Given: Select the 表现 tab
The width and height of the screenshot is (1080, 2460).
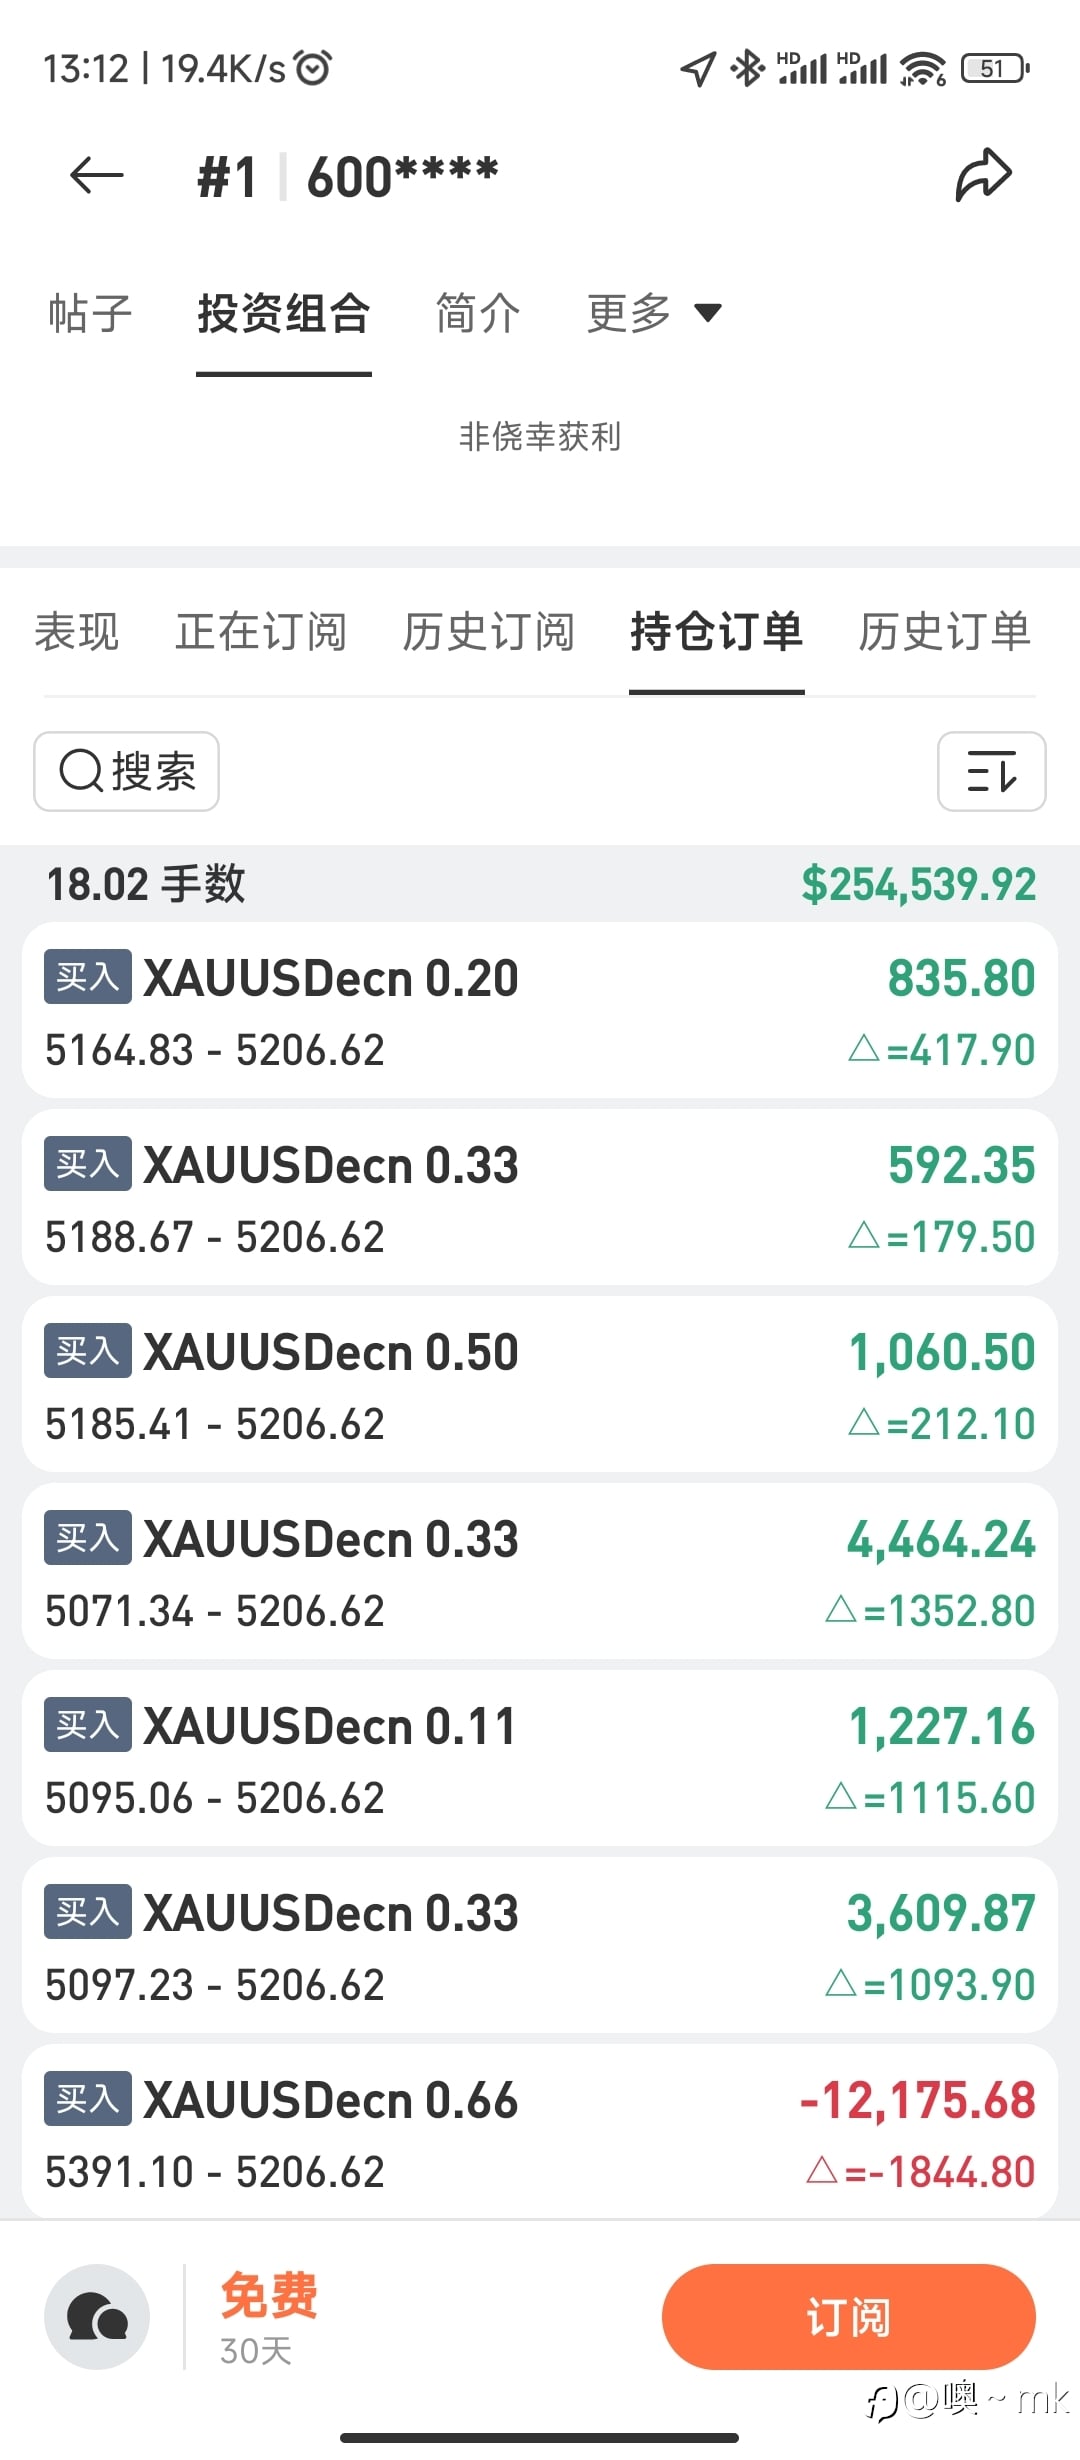Looking at the screenshot, I should click(x=77, y=632).
